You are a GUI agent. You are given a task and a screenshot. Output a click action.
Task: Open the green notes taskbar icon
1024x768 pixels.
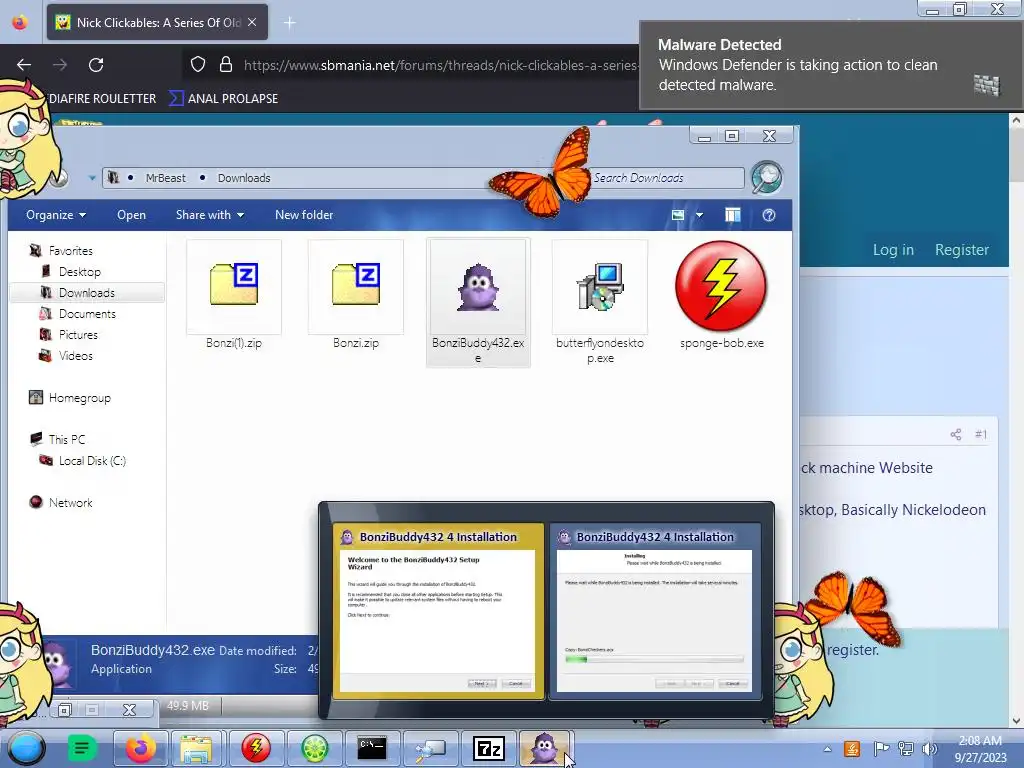82,748
